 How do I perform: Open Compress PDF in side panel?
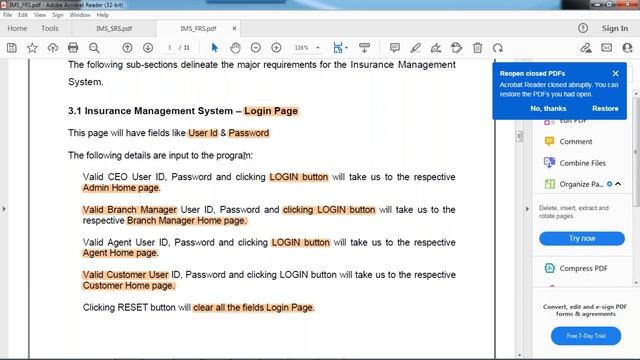point(576,268)
